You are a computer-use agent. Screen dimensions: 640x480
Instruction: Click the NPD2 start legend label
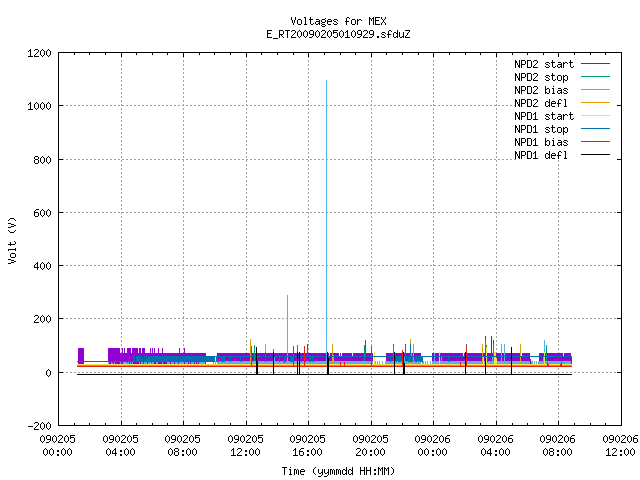click(x=544, y=64)
